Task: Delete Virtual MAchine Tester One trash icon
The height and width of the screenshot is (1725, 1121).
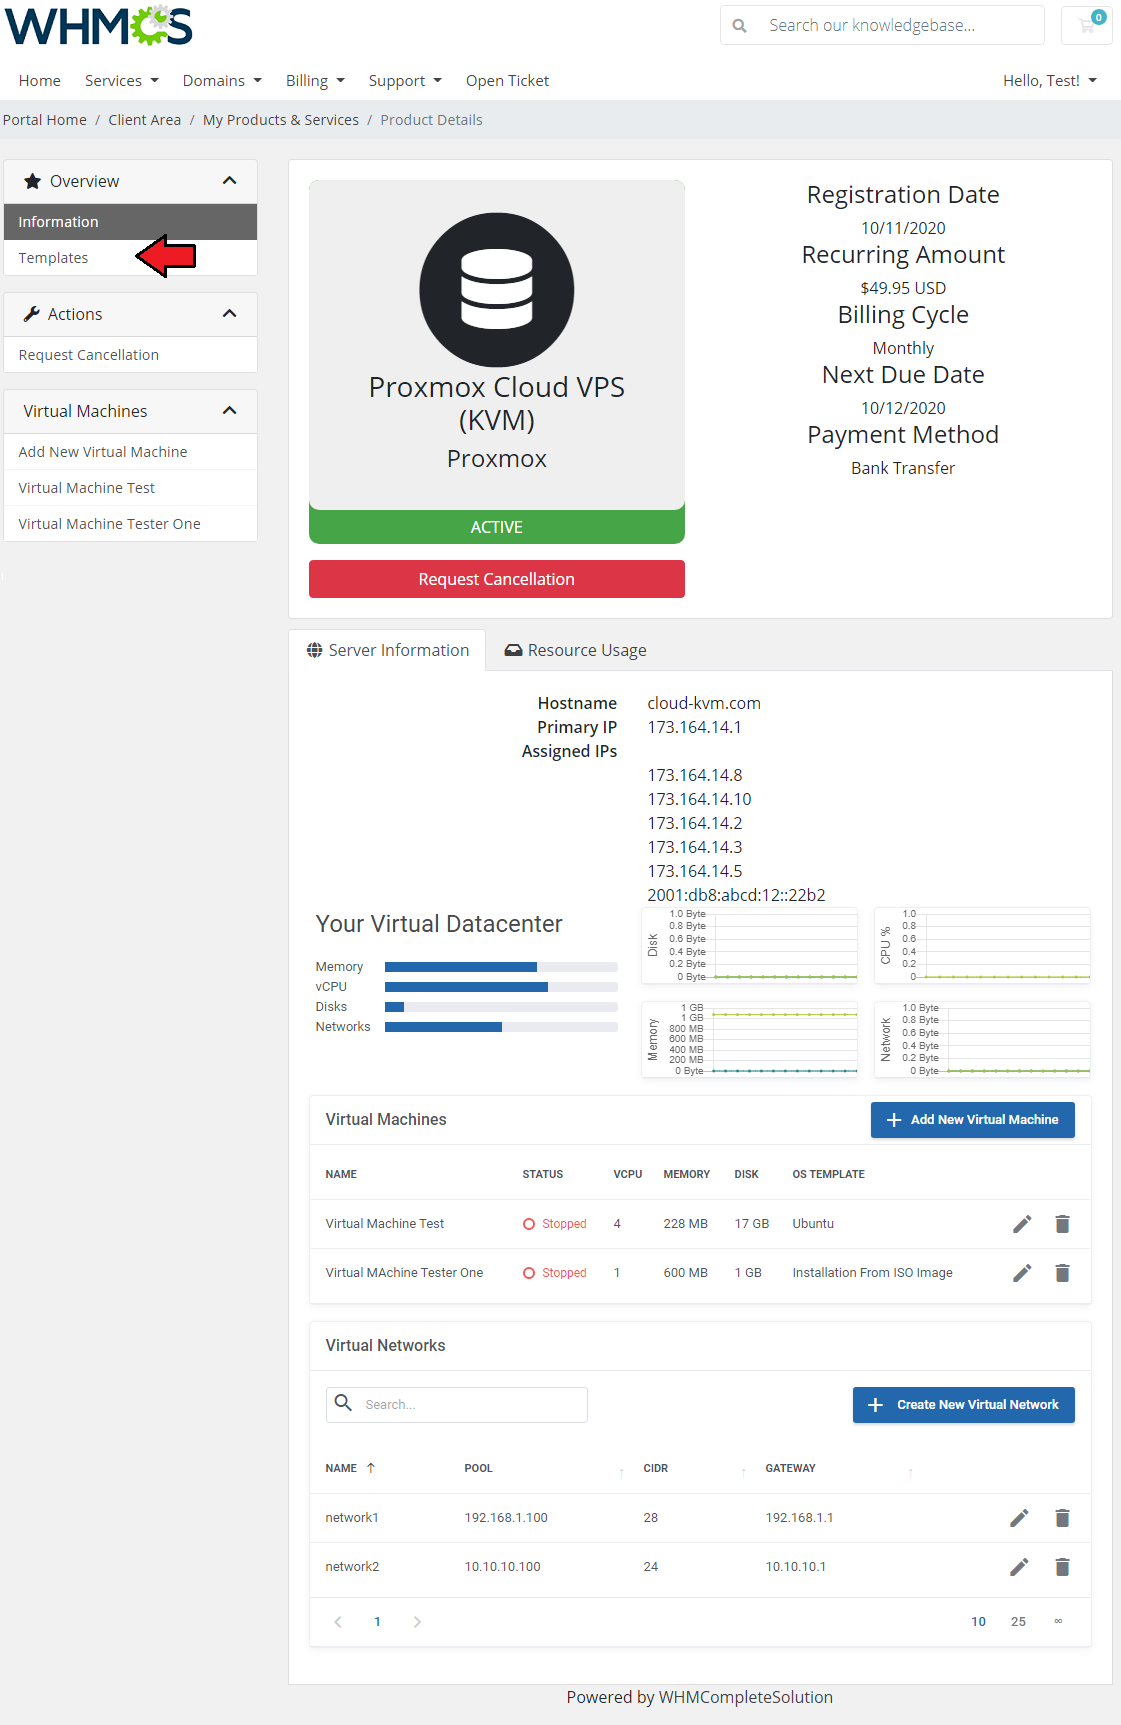Action: pos(1062,1273)
